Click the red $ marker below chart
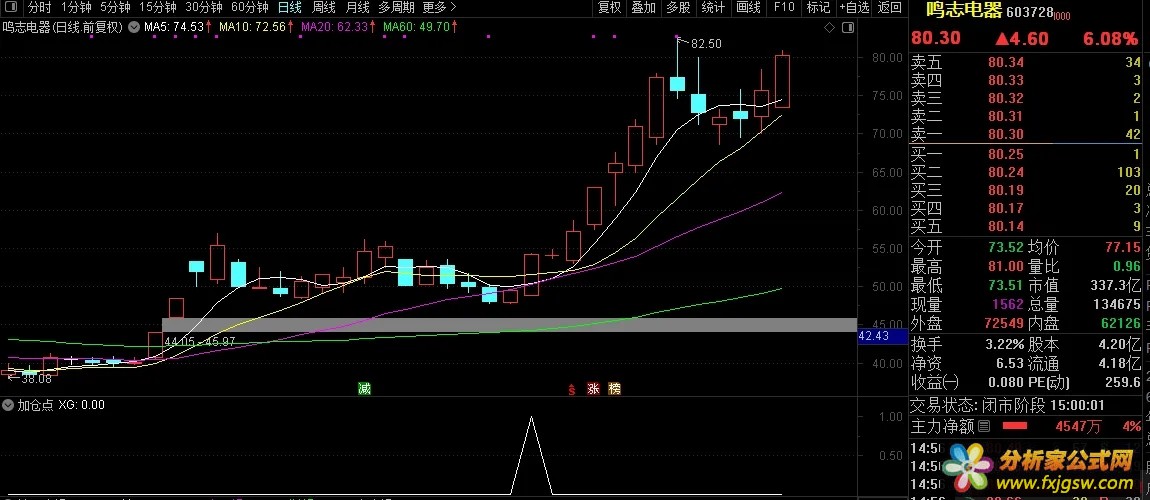The width and height of the screenshot is (1150, 500). pyautogui.click(x=571, y=389)
